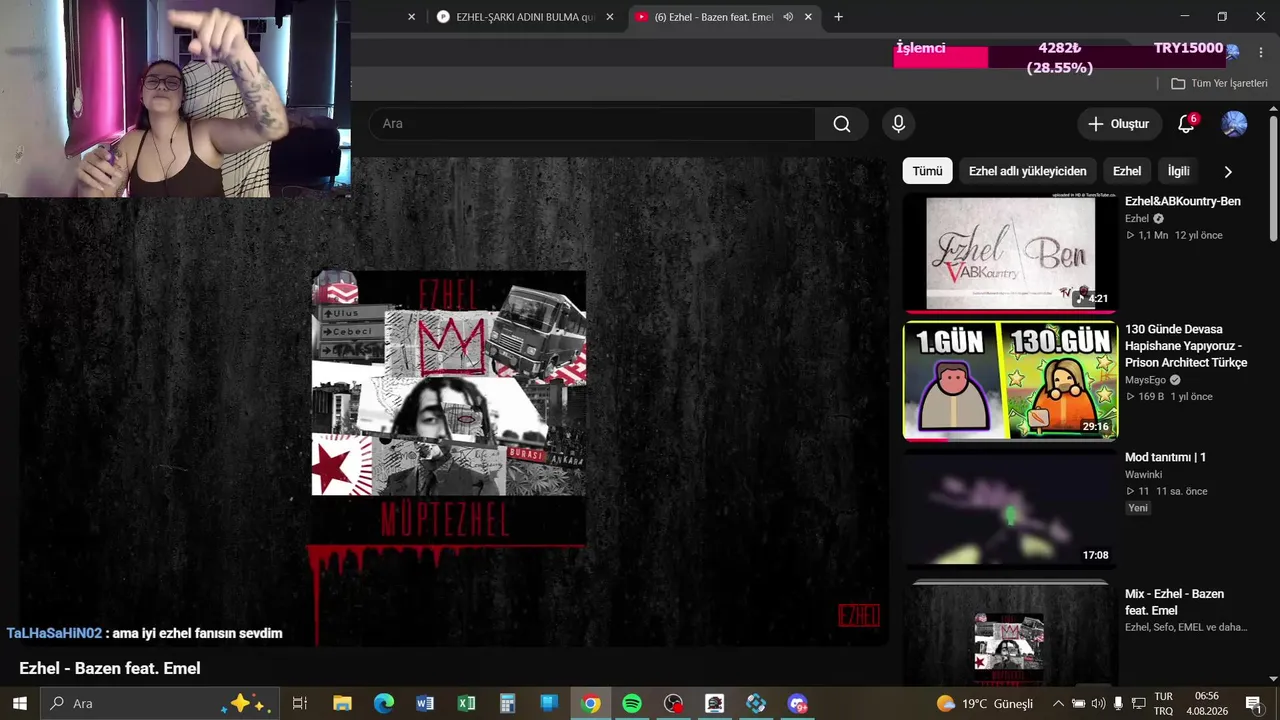Open the MaysEgo channel name
The width and height of the screenshot is (1280, 720).
(x=1145, y=380)
